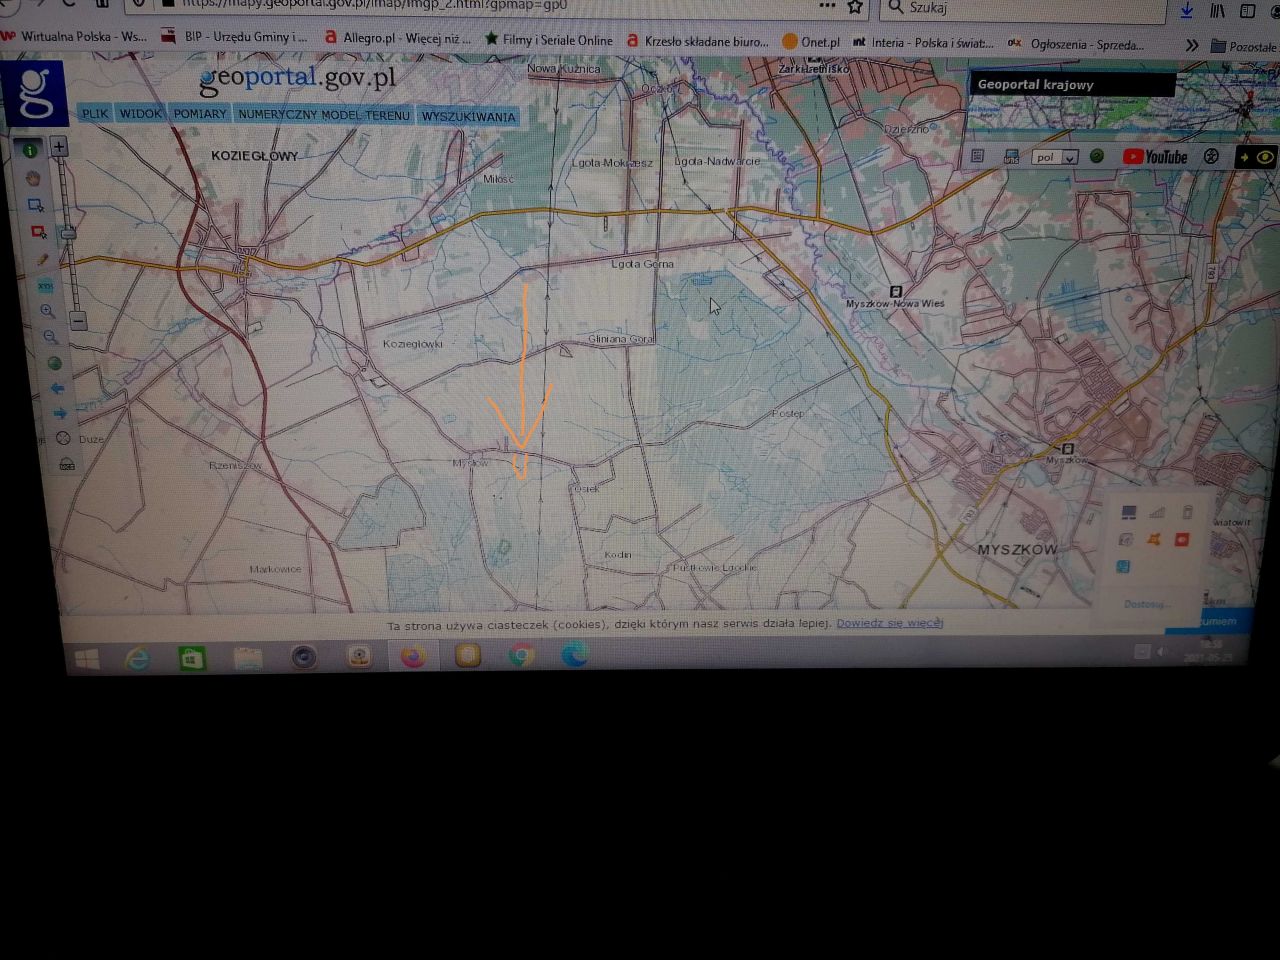Open 'Krzesło składane biuro' bookmark

pos(698,41)
